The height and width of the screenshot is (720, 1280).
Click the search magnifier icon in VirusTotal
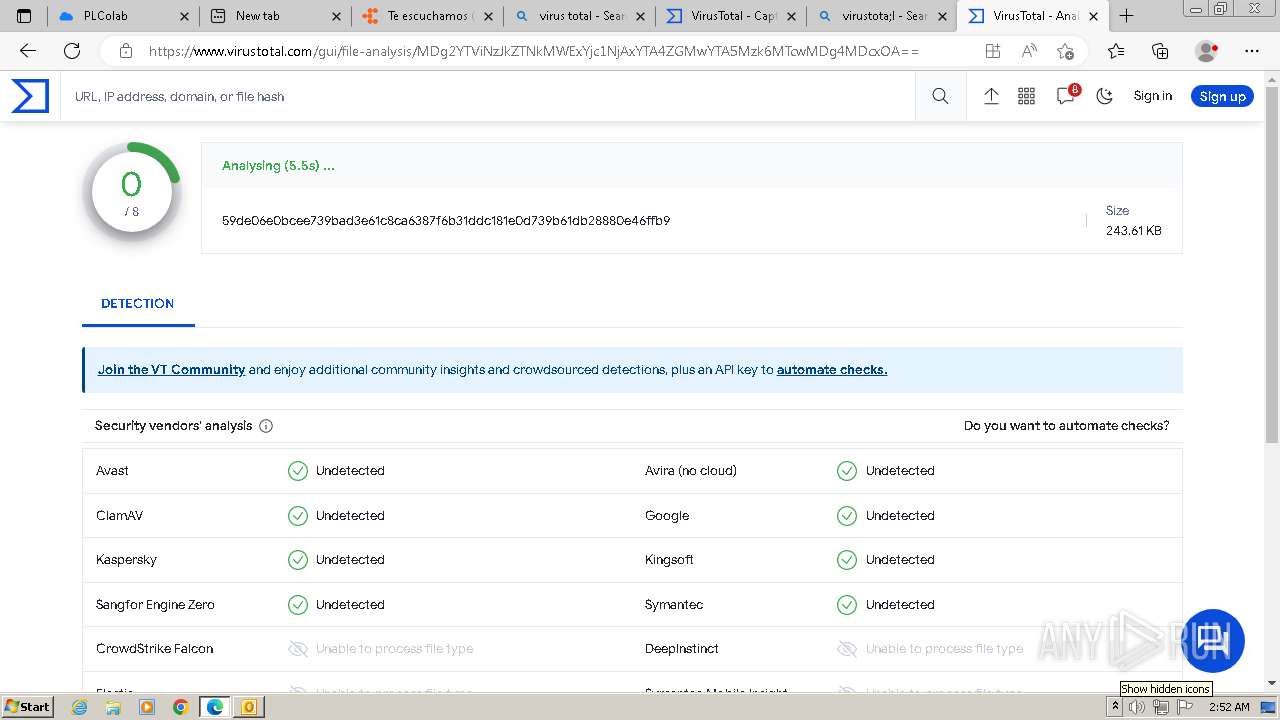click(940, 96)
